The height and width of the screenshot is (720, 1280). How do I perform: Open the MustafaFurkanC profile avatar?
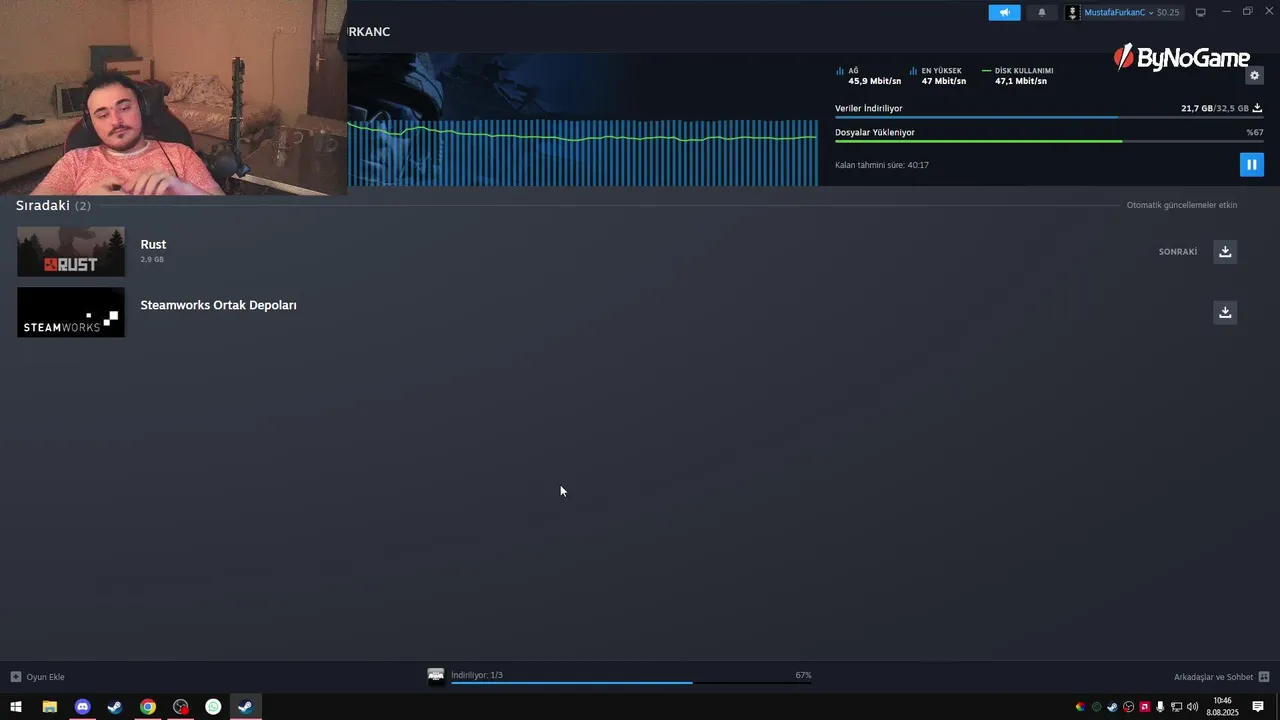1073,12
